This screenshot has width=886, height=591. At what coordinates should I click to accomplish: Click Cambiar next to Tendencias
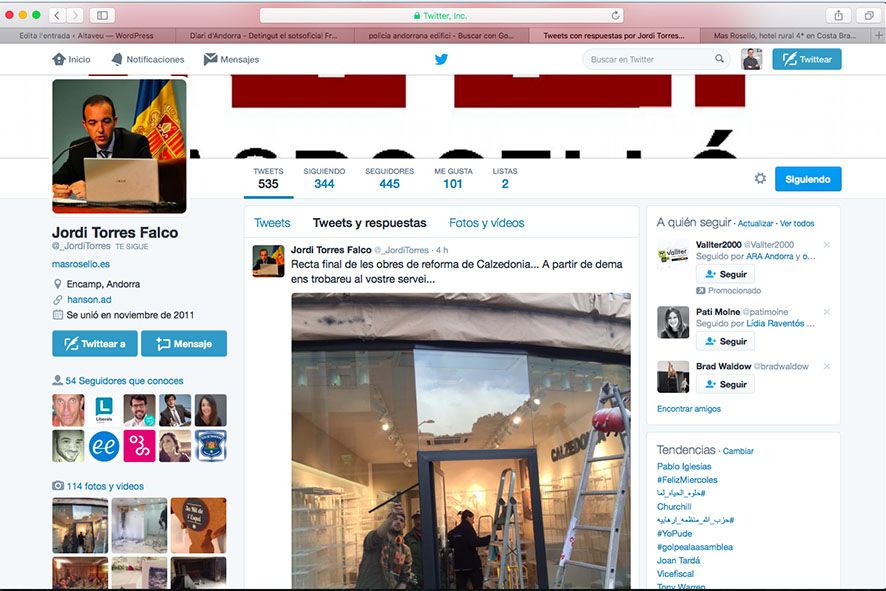[738, 451]
